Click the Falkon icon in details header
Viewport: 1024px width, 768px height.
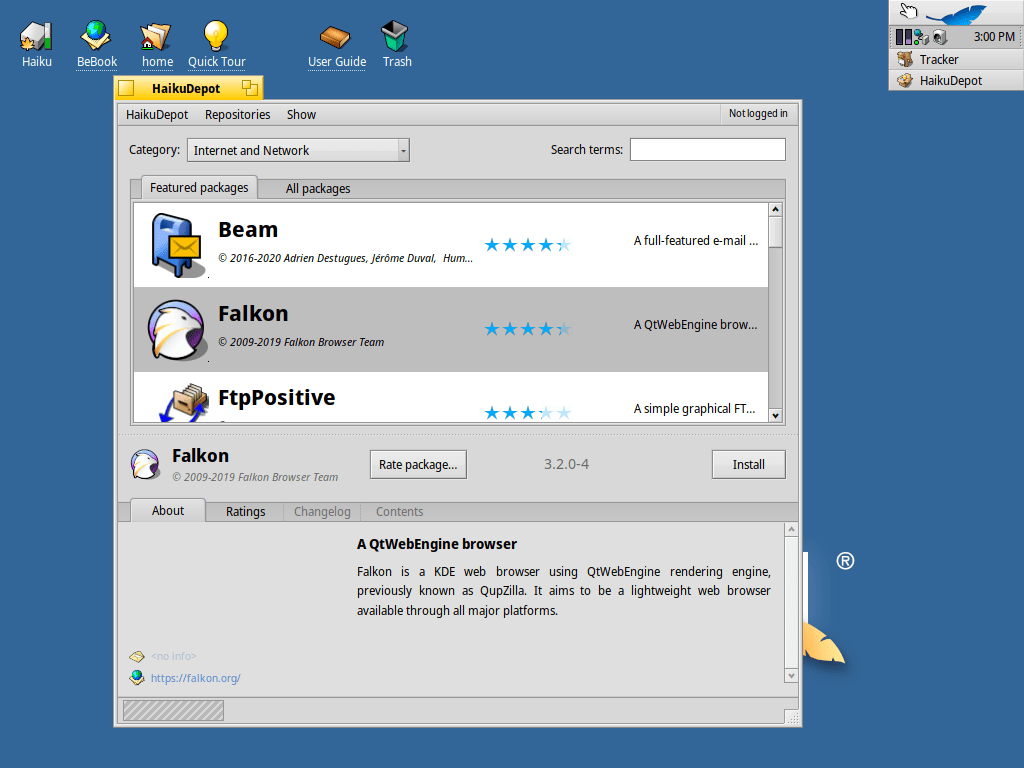[x=145, y=464]
